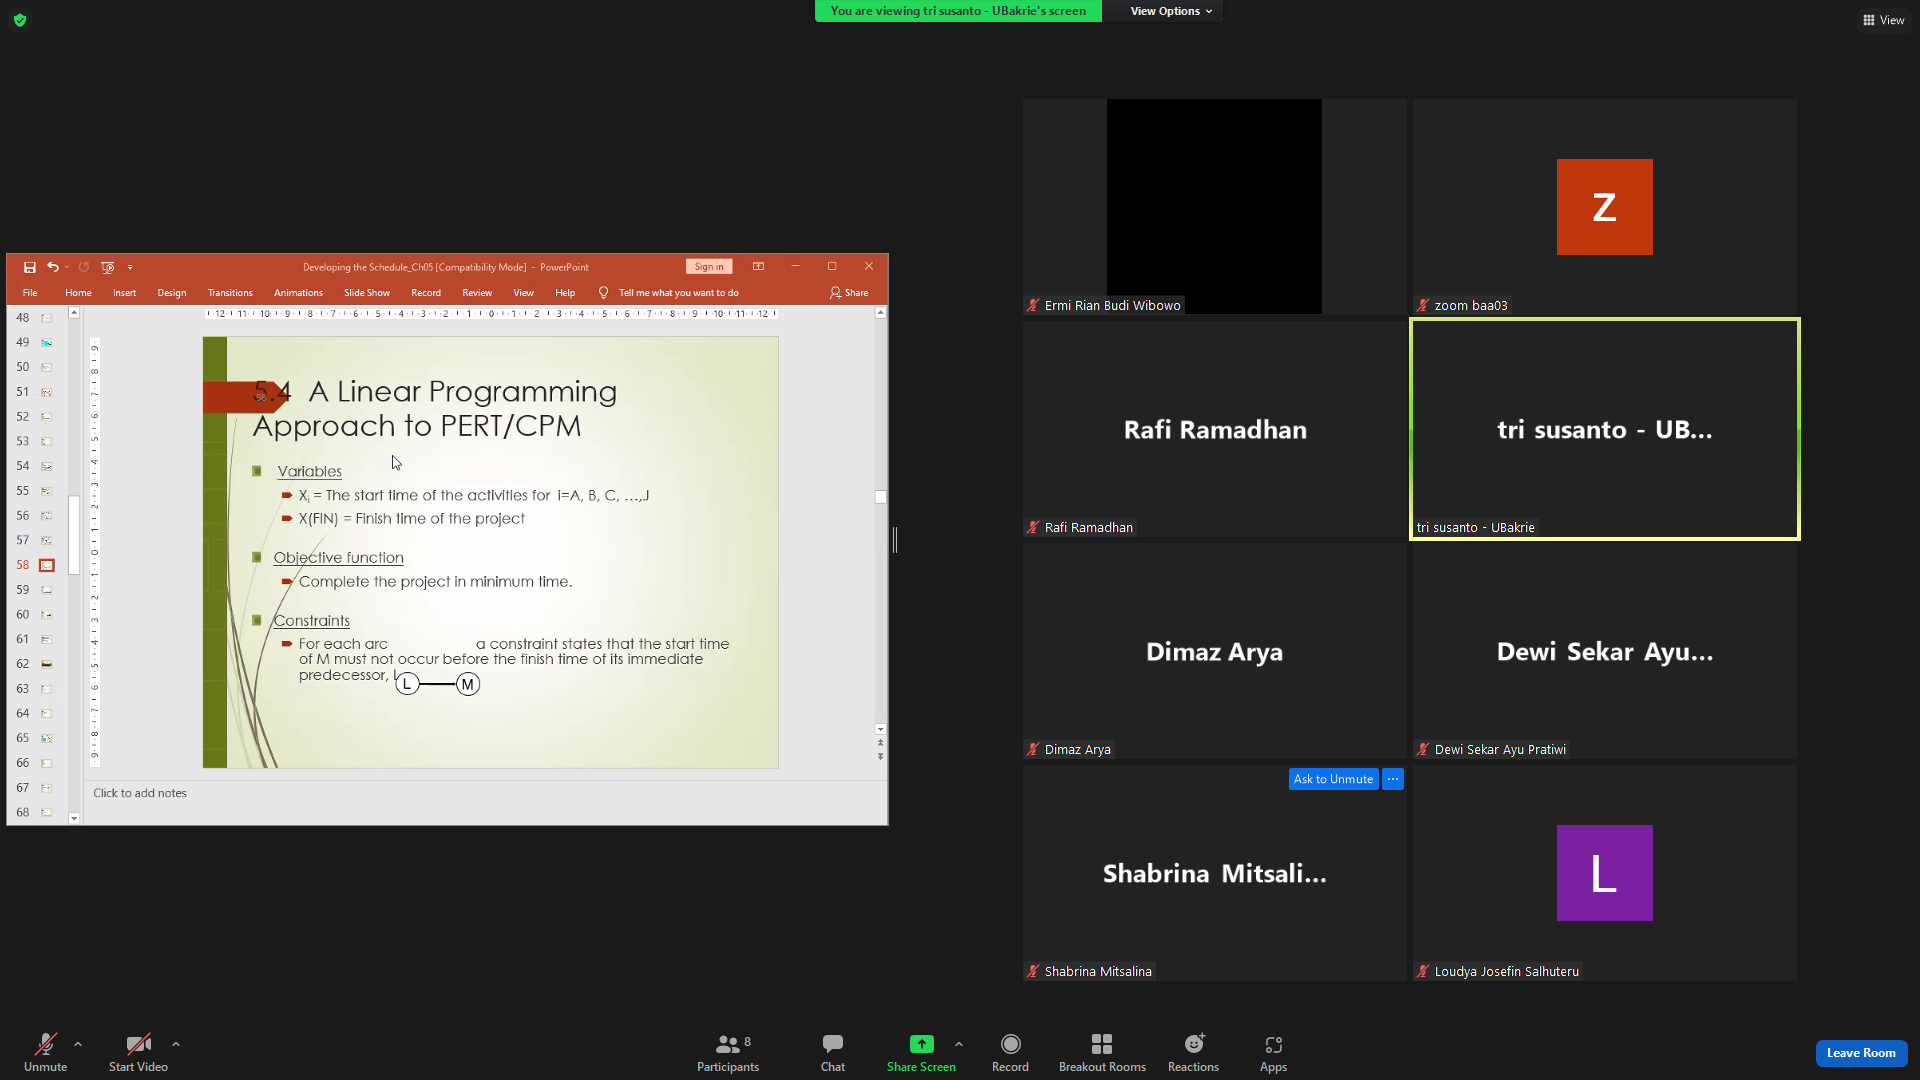The height and width of the screenshot is (1080, 1920).
Task: Open the Participants panel
Action: (728, 1053)
